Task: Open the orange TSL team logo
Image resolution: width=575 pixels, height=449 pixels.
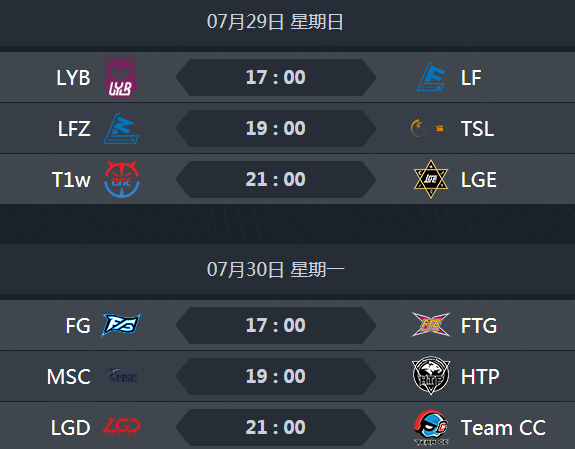Action: (431, 128)
